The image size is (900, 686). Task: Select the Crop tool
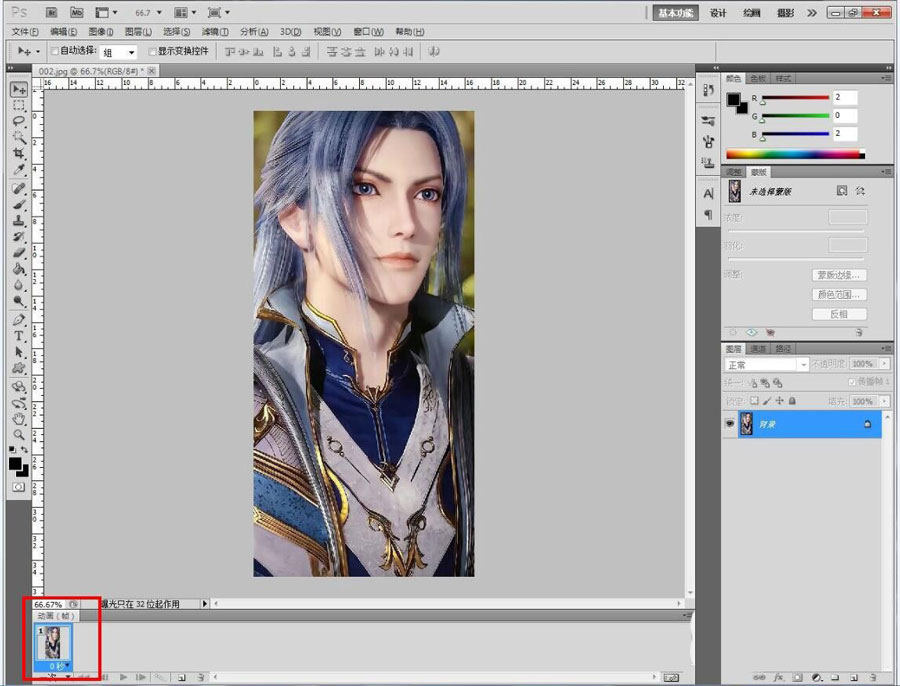[18, 154]
